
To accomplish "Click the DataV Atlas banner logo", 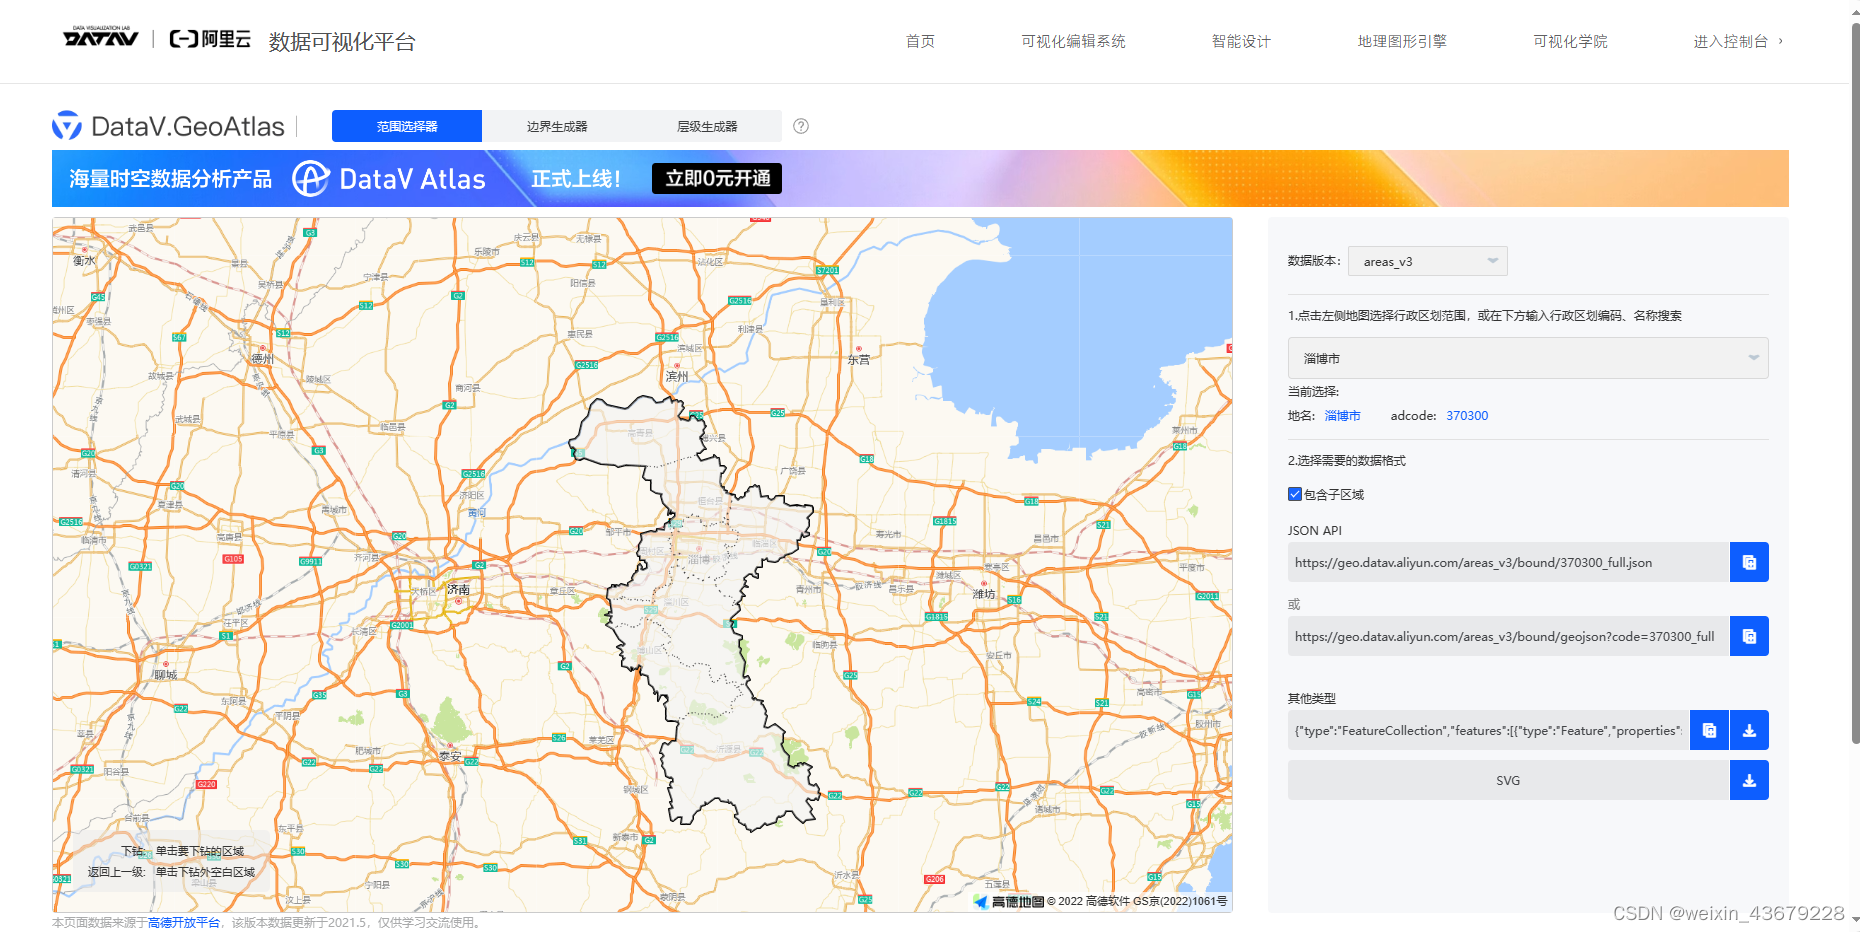I will 388,179.
